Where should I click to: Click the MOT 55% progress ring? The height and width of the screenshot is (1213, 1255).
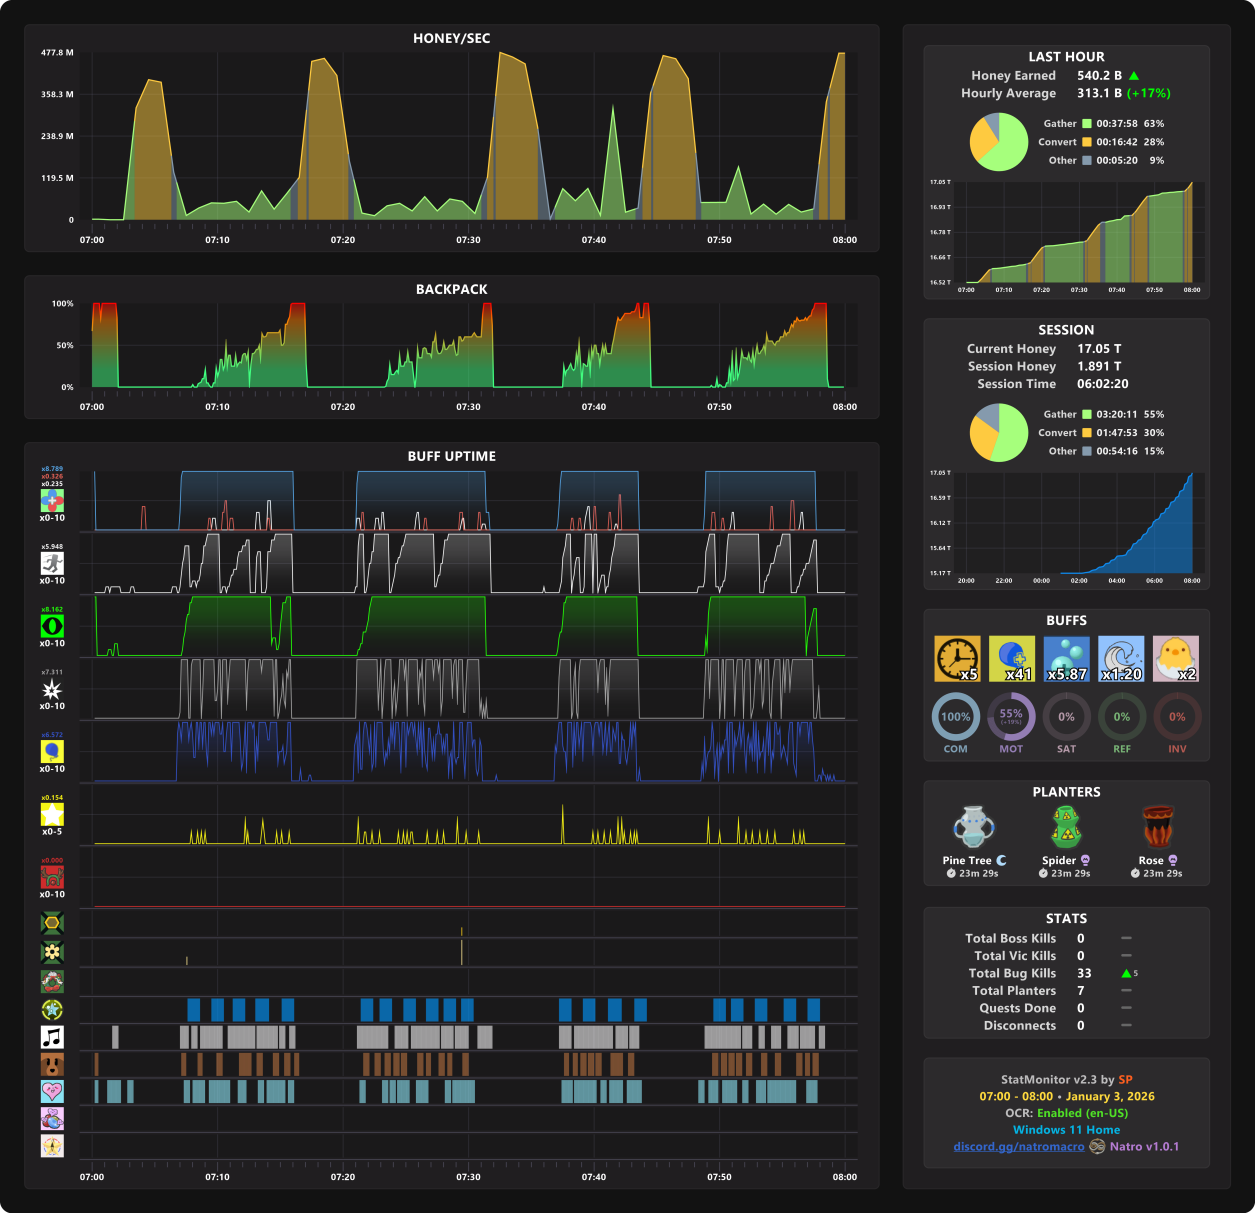tap(1011, 717)
